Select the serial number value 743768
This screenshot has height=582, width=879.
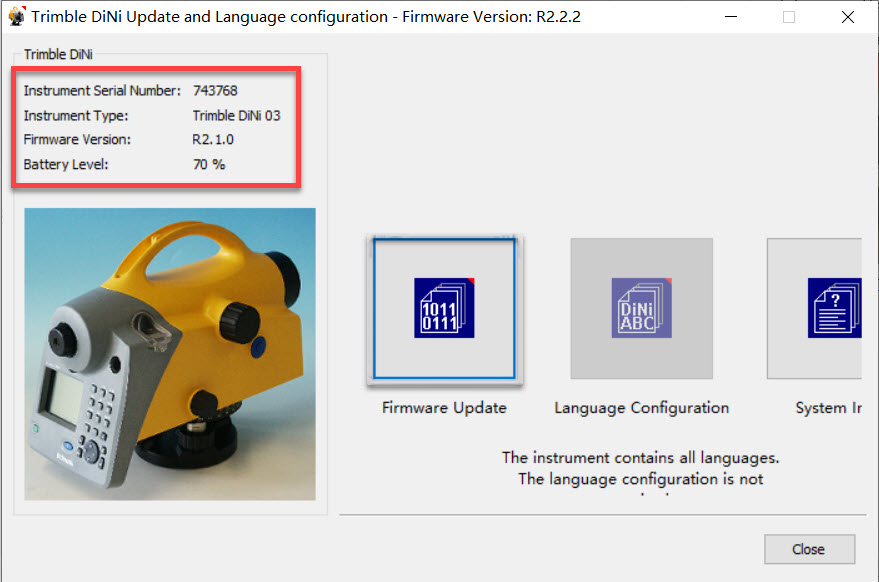[x=215, y=90]
